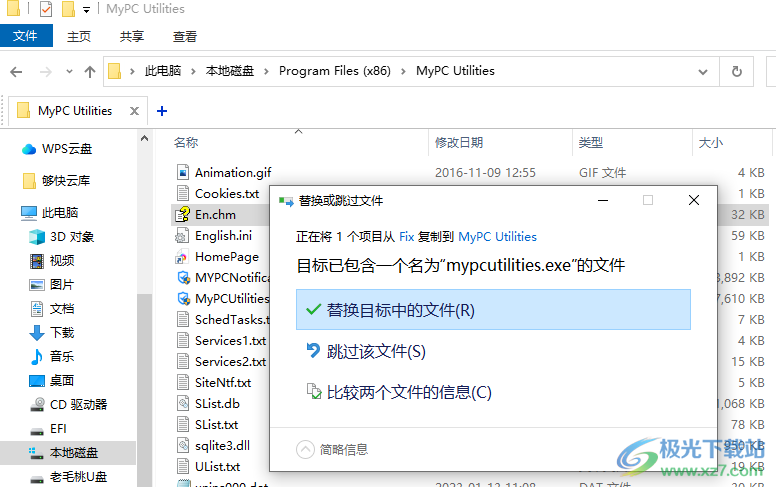This screenshot has width=776, height=487.
Task: Click MyPC Utilities destination link in dialog
Action: (x=497, y=237)
